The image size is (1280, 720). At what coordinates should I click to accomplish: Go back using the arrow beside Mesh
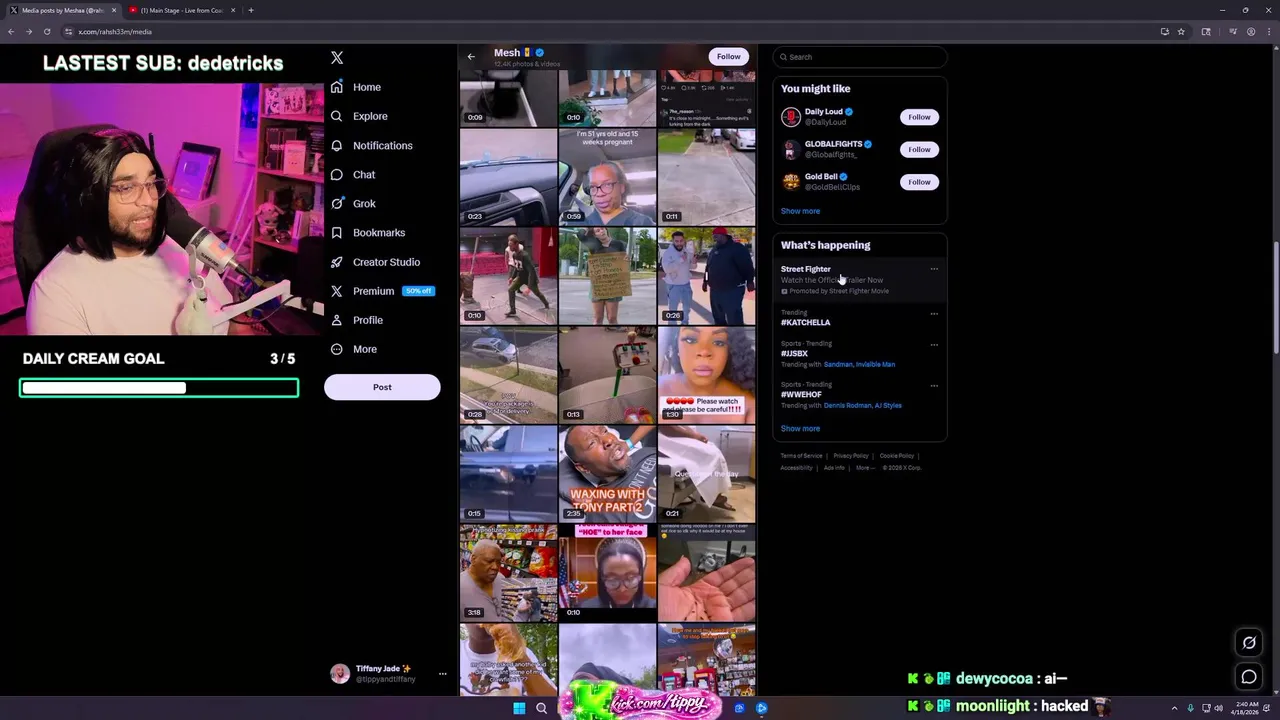471,57
